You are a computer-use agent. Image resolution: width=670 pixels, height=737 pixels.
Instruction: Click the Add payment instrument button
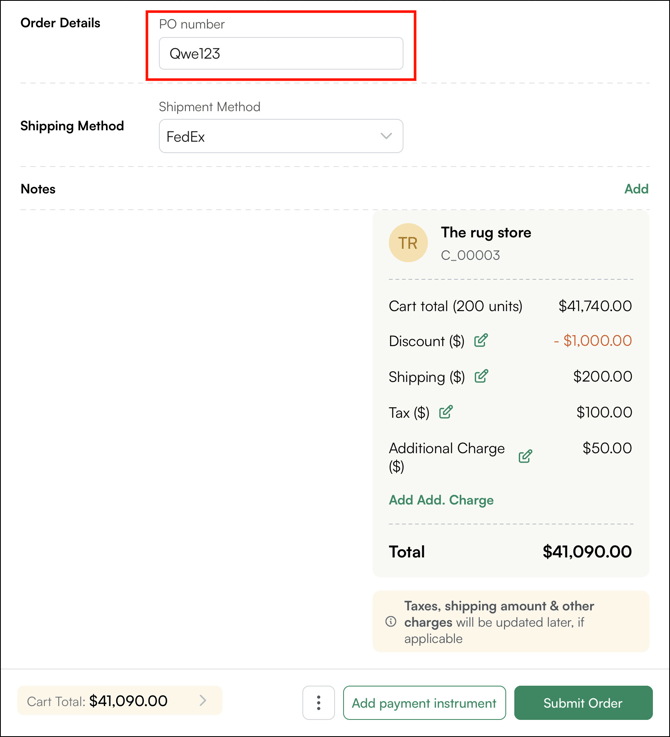click(x=424, y=703)
